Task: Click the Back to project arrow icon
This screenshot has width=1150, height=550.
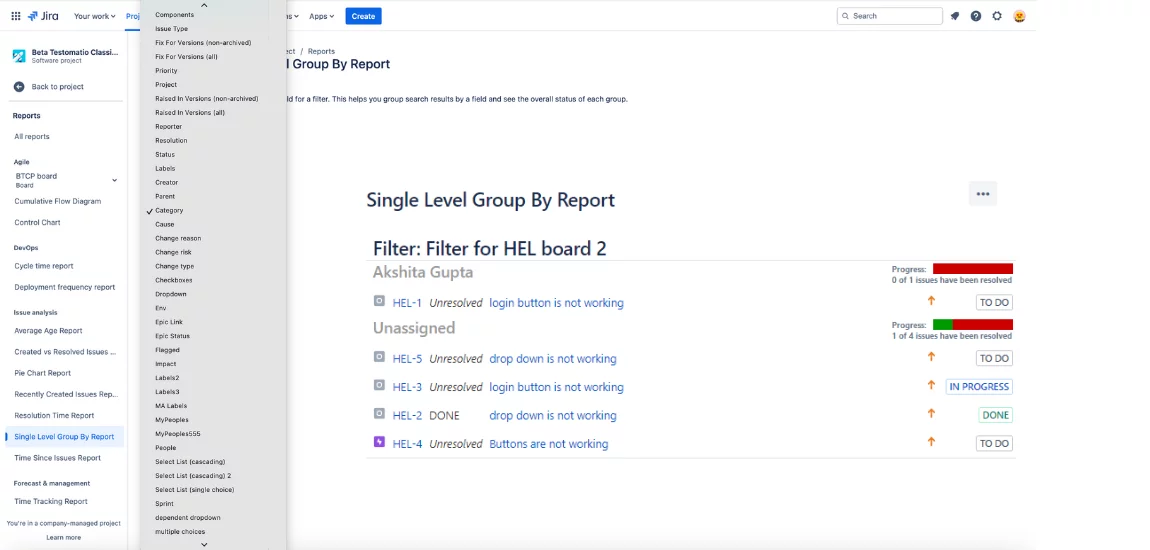Action: pos(19,87)
